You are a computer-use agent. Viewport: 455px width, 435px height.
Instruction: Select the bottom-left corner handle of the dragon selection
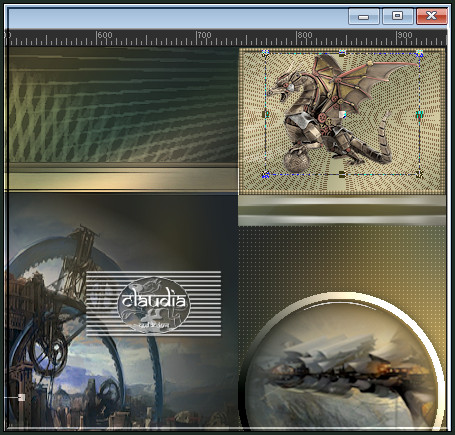[266, 174]
